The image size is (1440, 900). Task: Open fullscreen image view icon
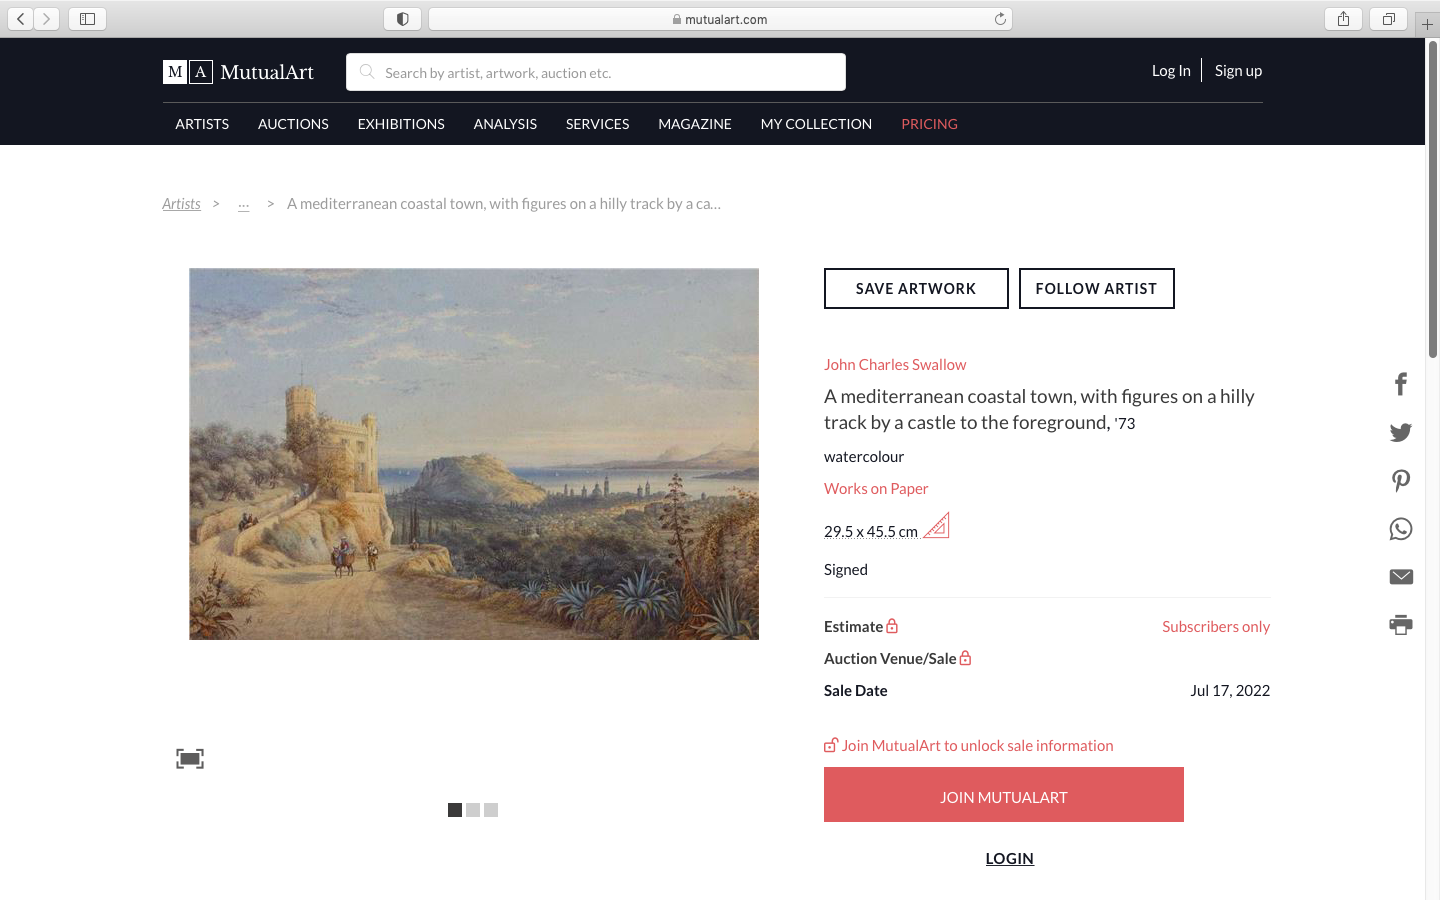(190, 759)
